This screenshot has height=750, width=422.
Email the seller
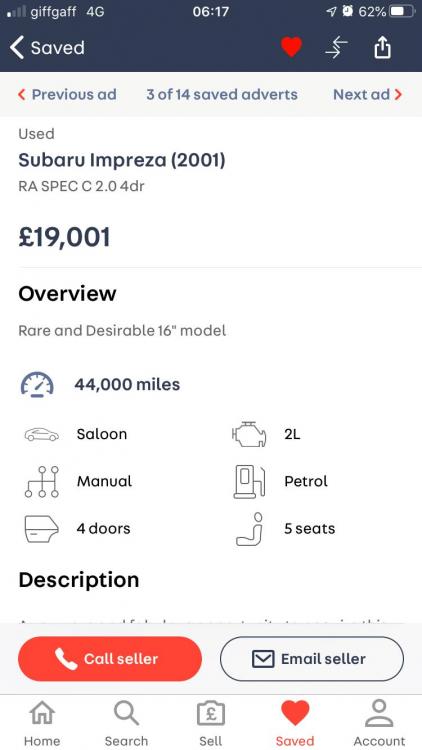point(312,659)
